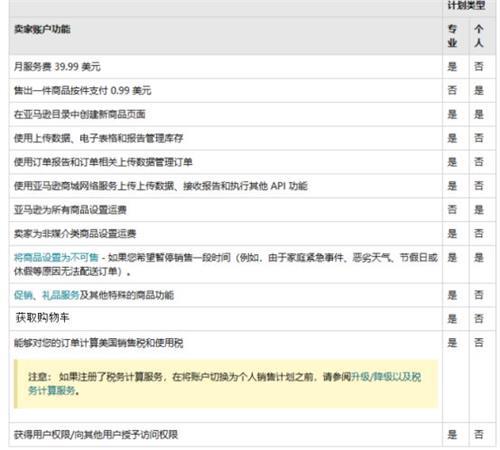Click 专业 value 是 for 卖家为非媒介类商品 row

[x=452, y=234]
